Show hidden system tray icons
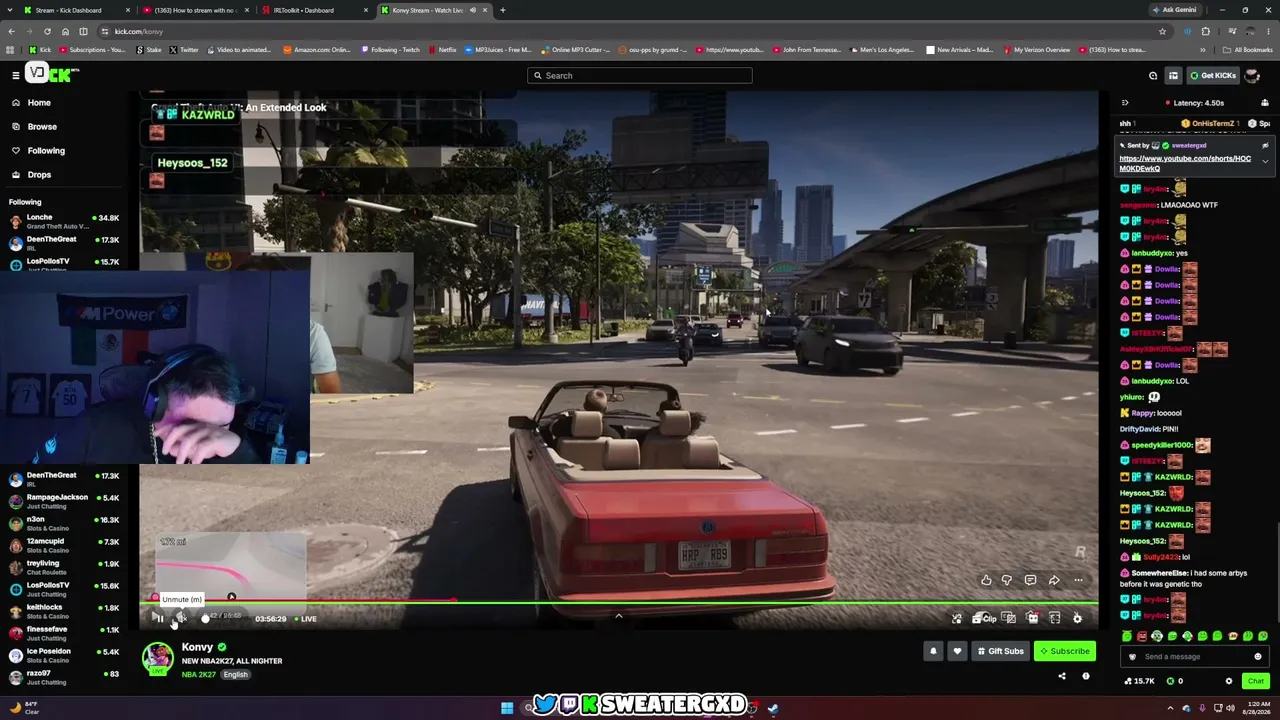Viewport: 1280px width, 720px height. pyautogui.click(x=1170, y=708)
